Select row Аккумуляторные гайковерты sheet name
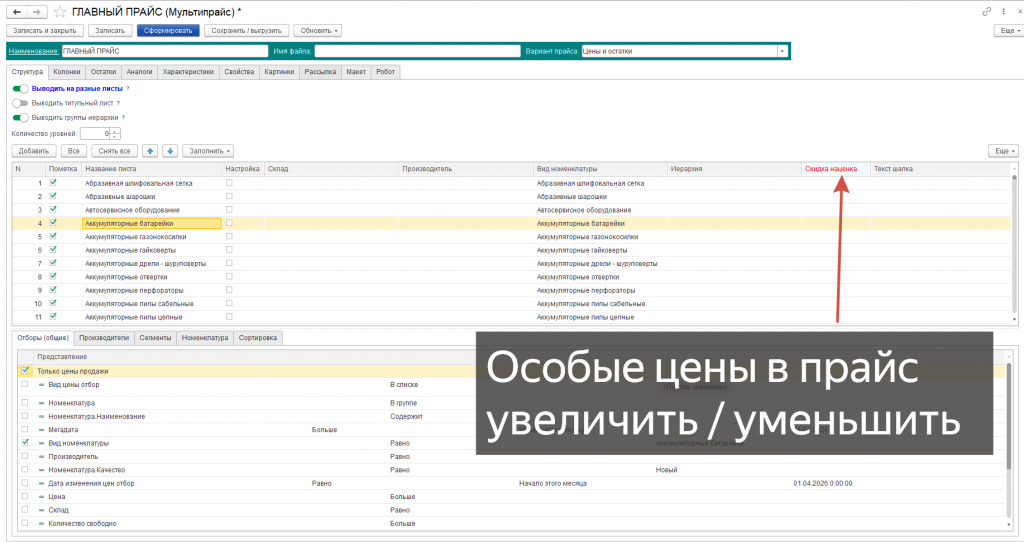 pos(130,250)
